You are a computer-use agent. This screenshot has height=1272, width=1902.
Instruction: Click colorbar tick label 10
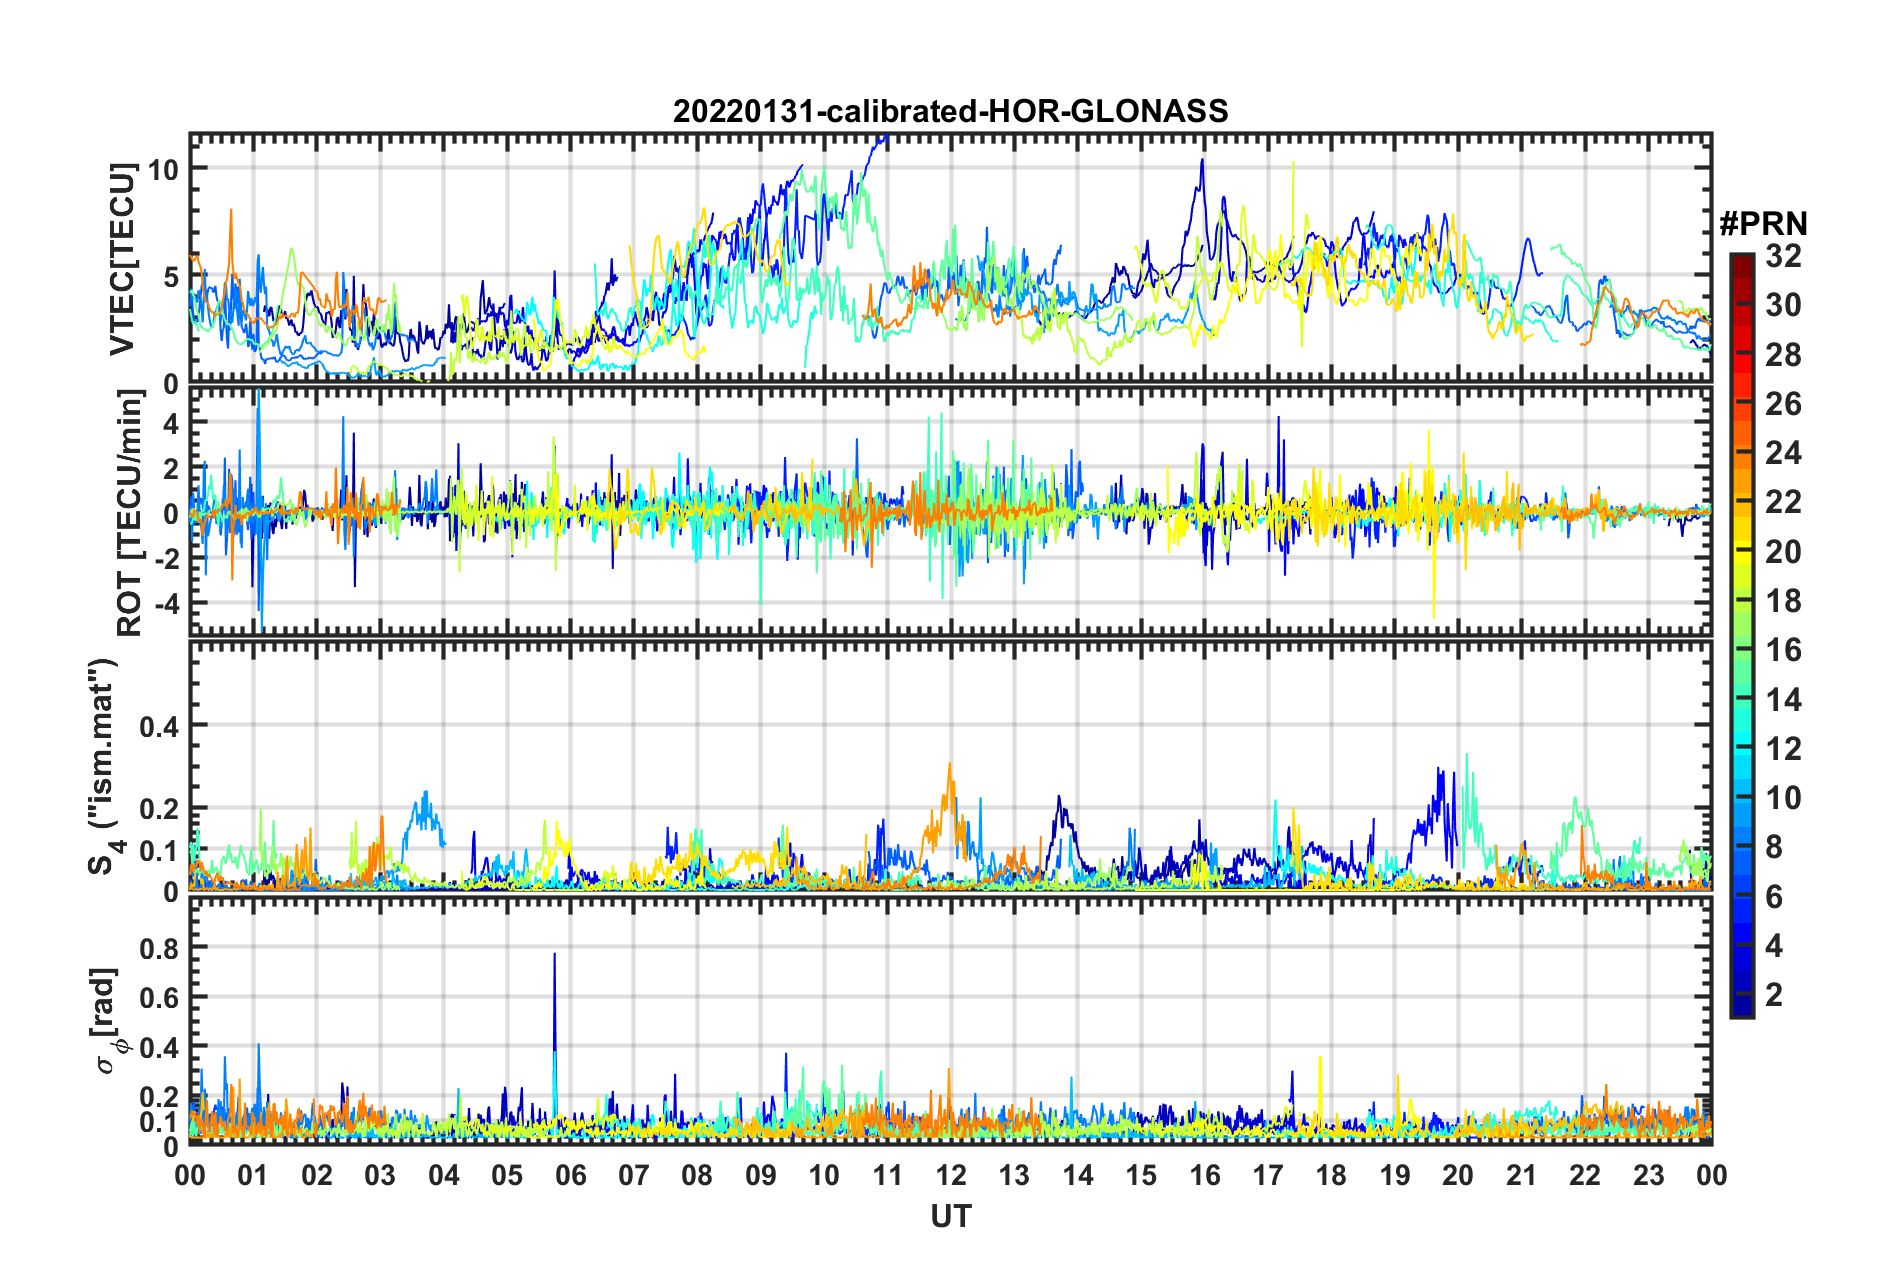tap(1783, 797)
